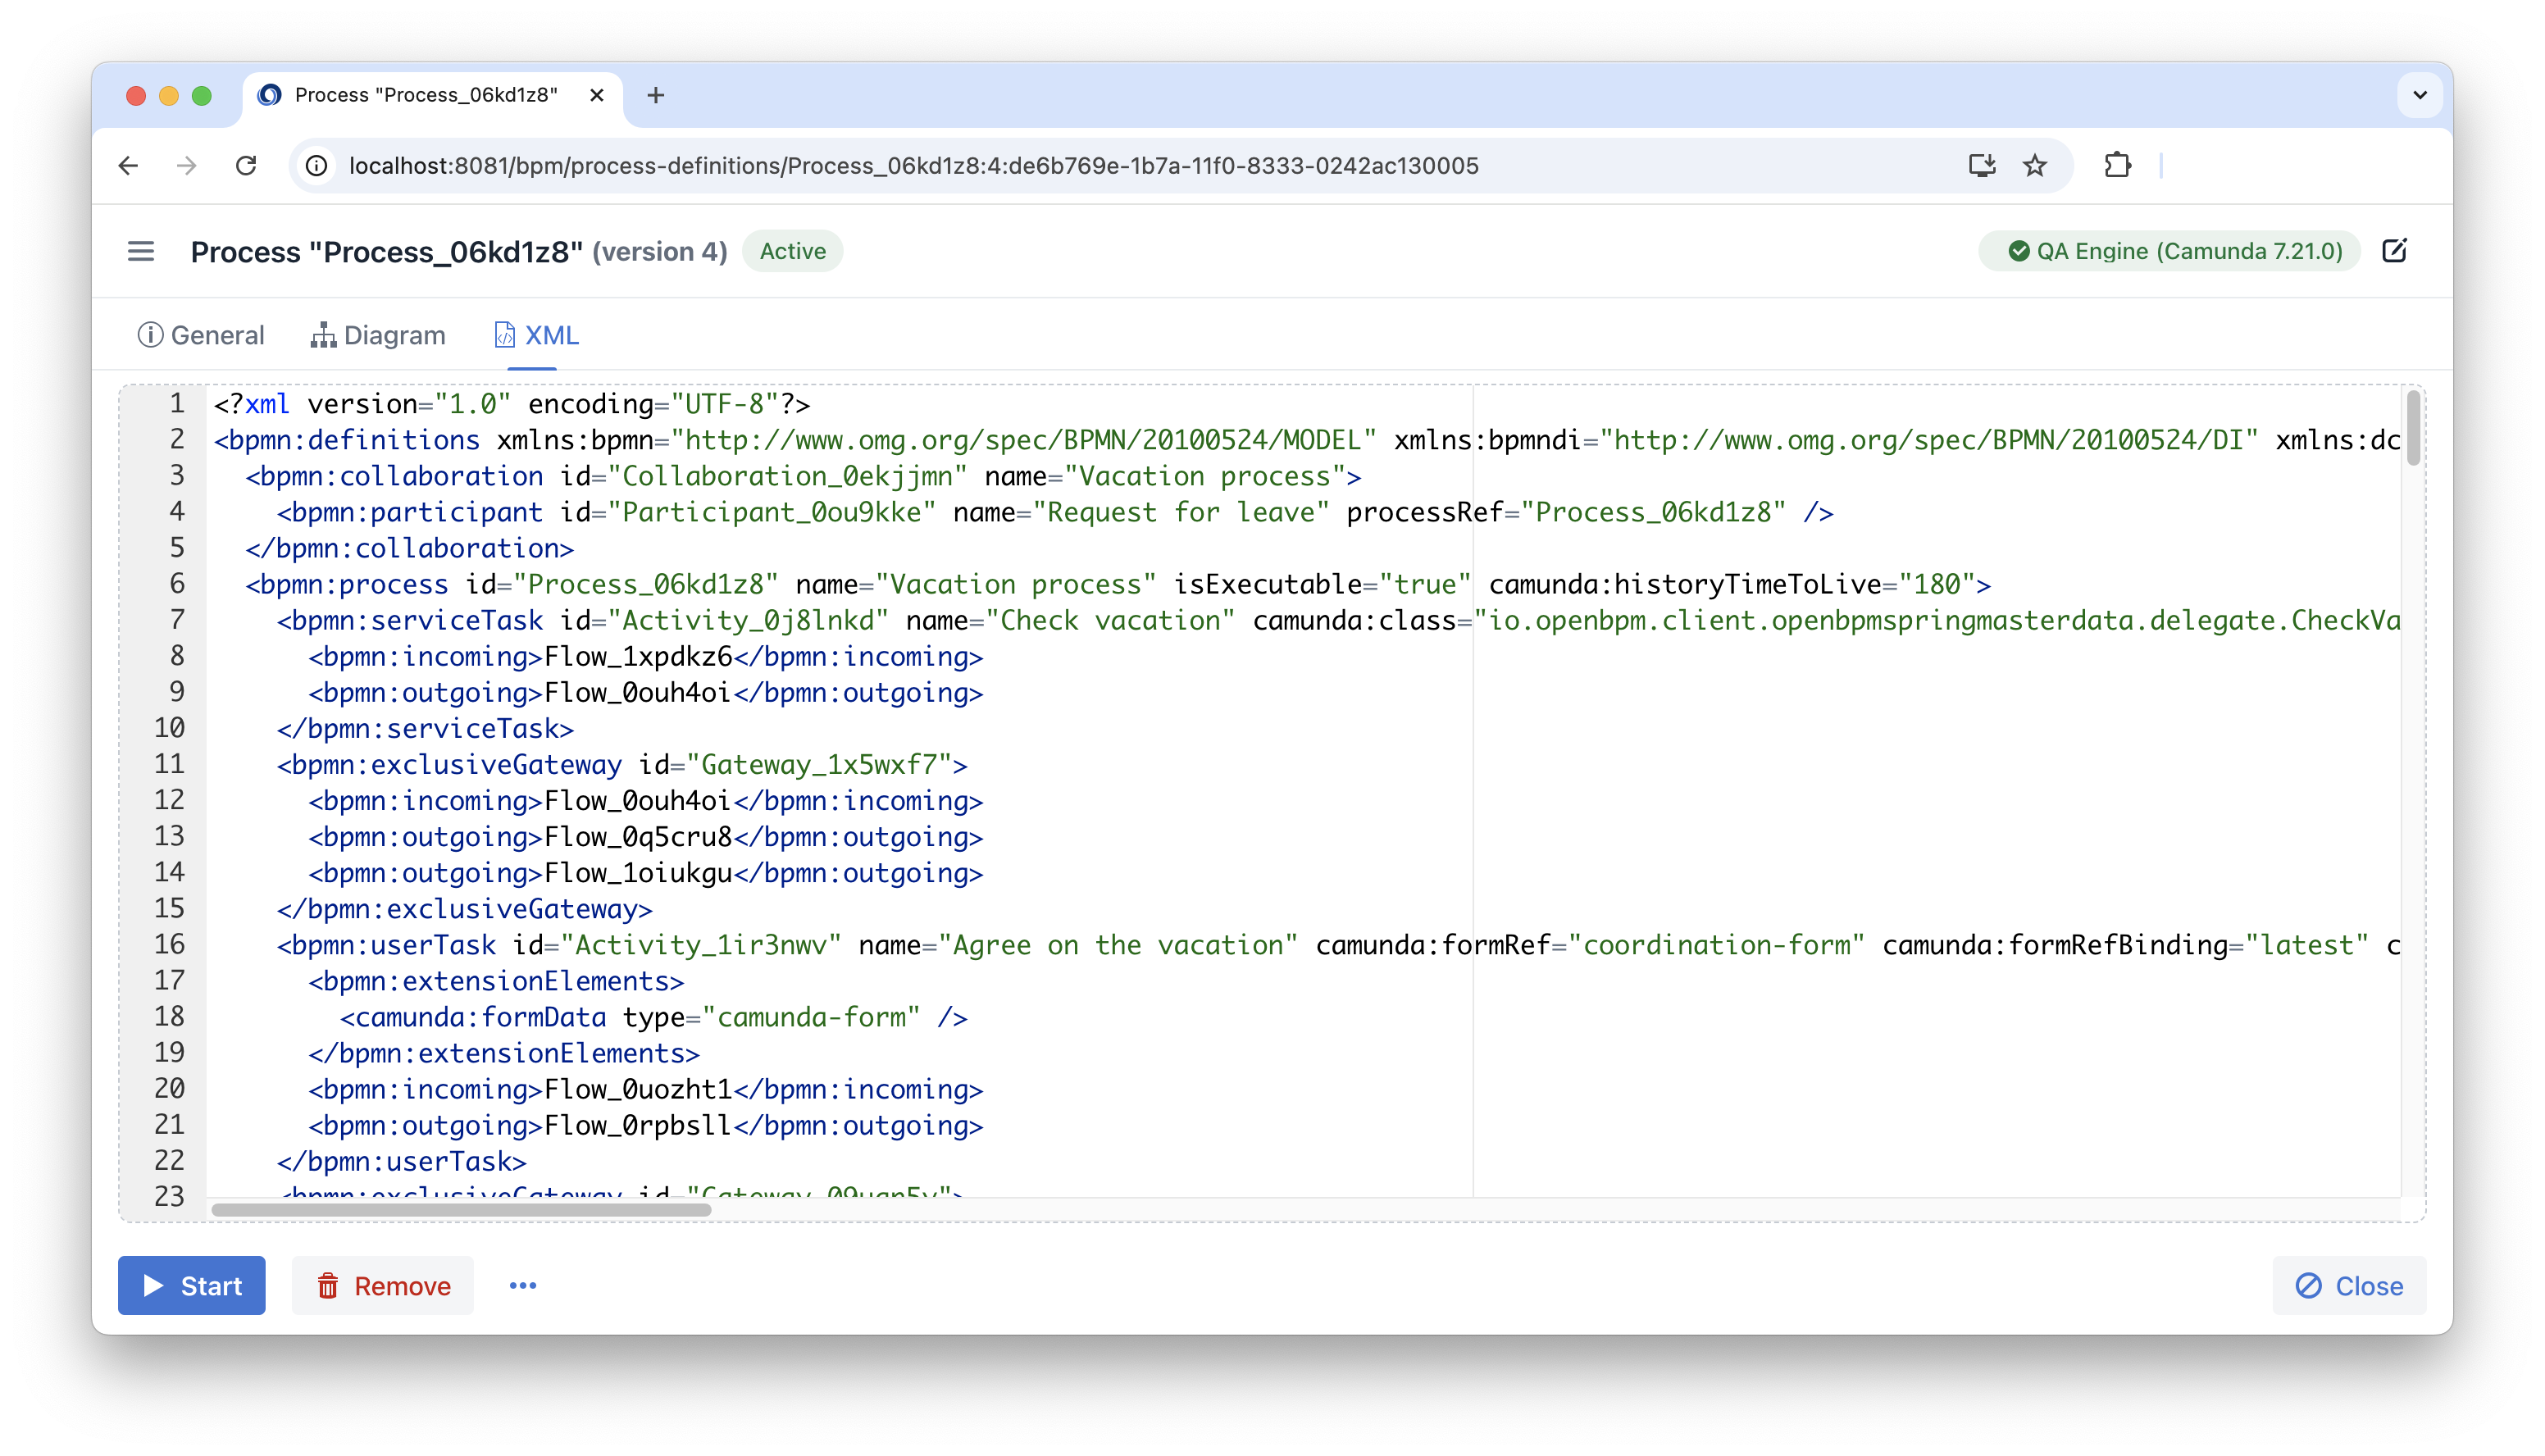Go forward in browser history
This screenshot has width=2545, height=1456.
(x=187, y=165)
